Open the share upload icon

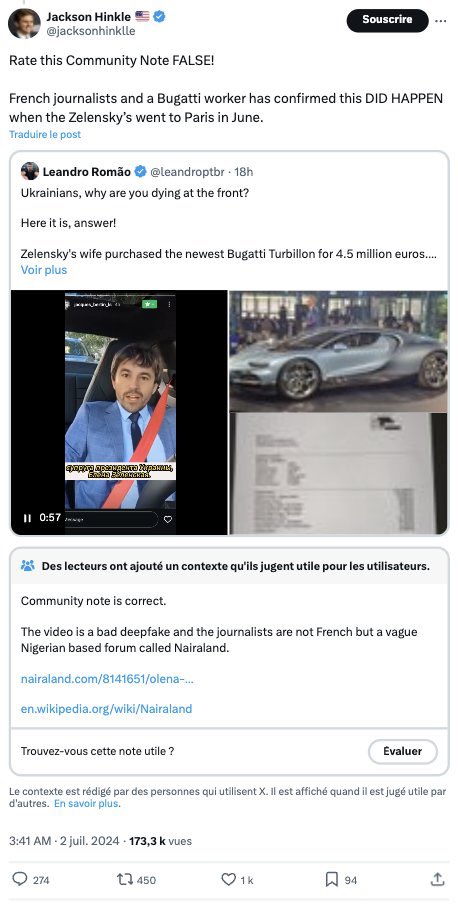[x=437, y=879]
